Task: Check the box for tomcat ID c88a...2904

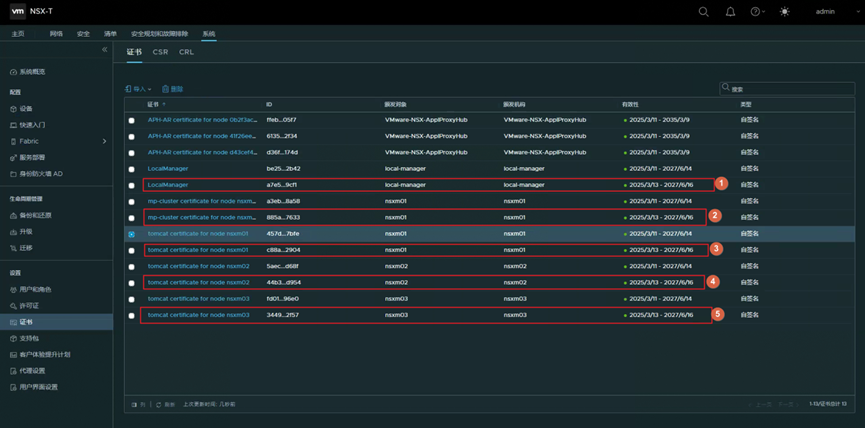Action: [x=131, y=250]
